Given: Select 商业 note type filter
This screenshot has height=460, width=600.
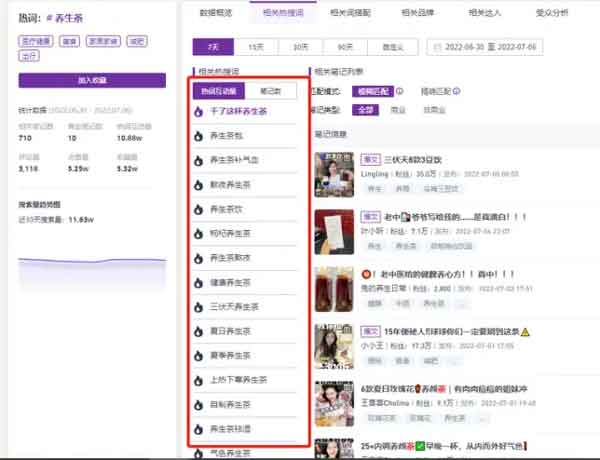Looking at the screenshot, I should [x=398, y=110].
